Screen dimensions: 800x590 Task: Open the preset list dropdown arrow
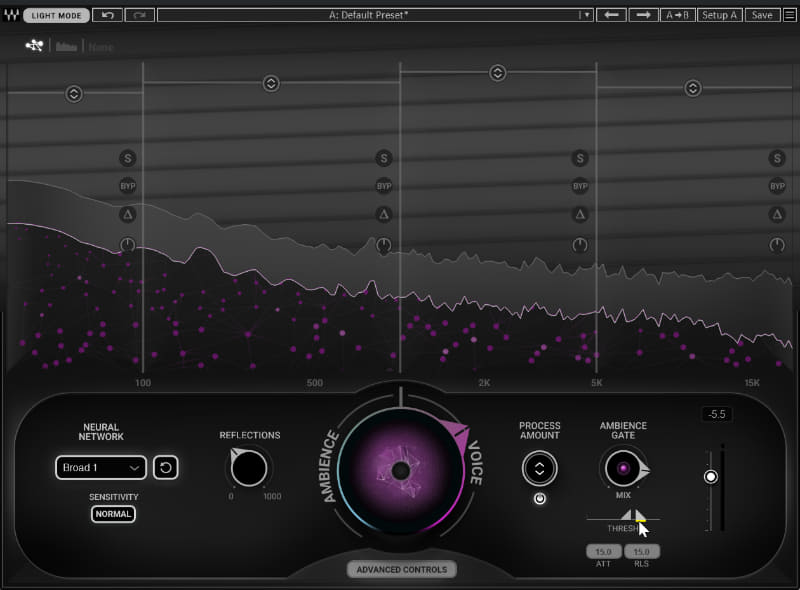point(587,15)
